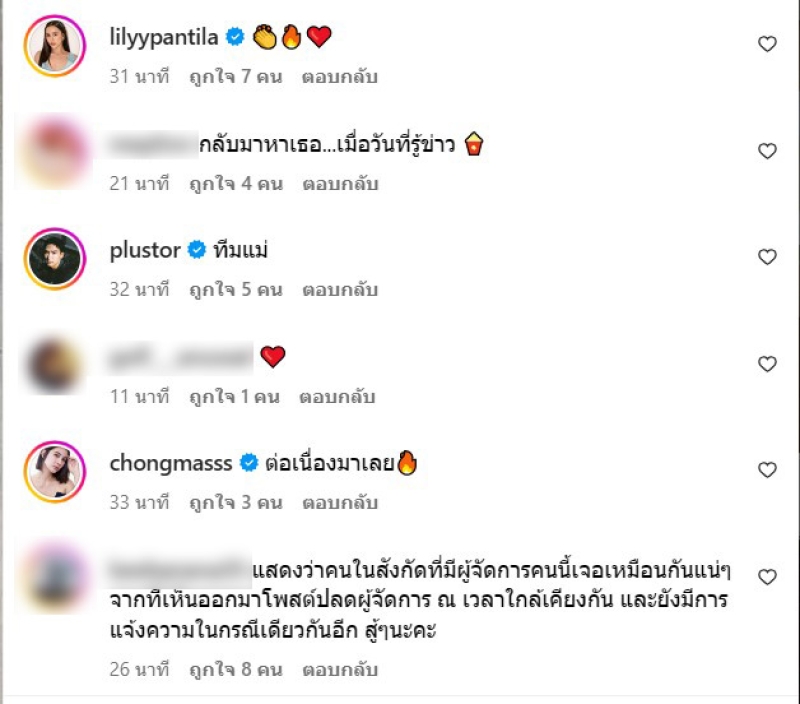Reply to lilyypantila's comment via ตอบกลับ
Screen dimensions: 800x704
(x=340, y=77)
